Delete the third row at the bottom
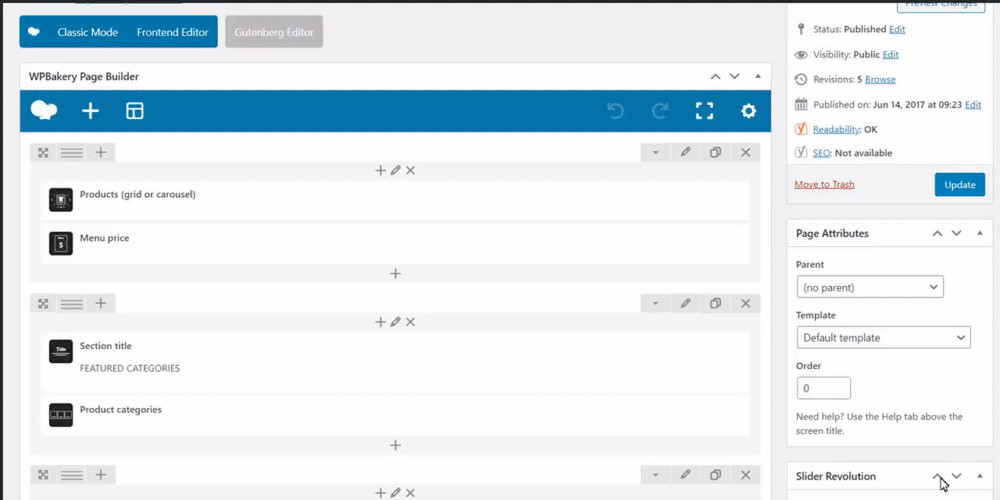This screenshot has width=1000, height=500. [746, 474]
